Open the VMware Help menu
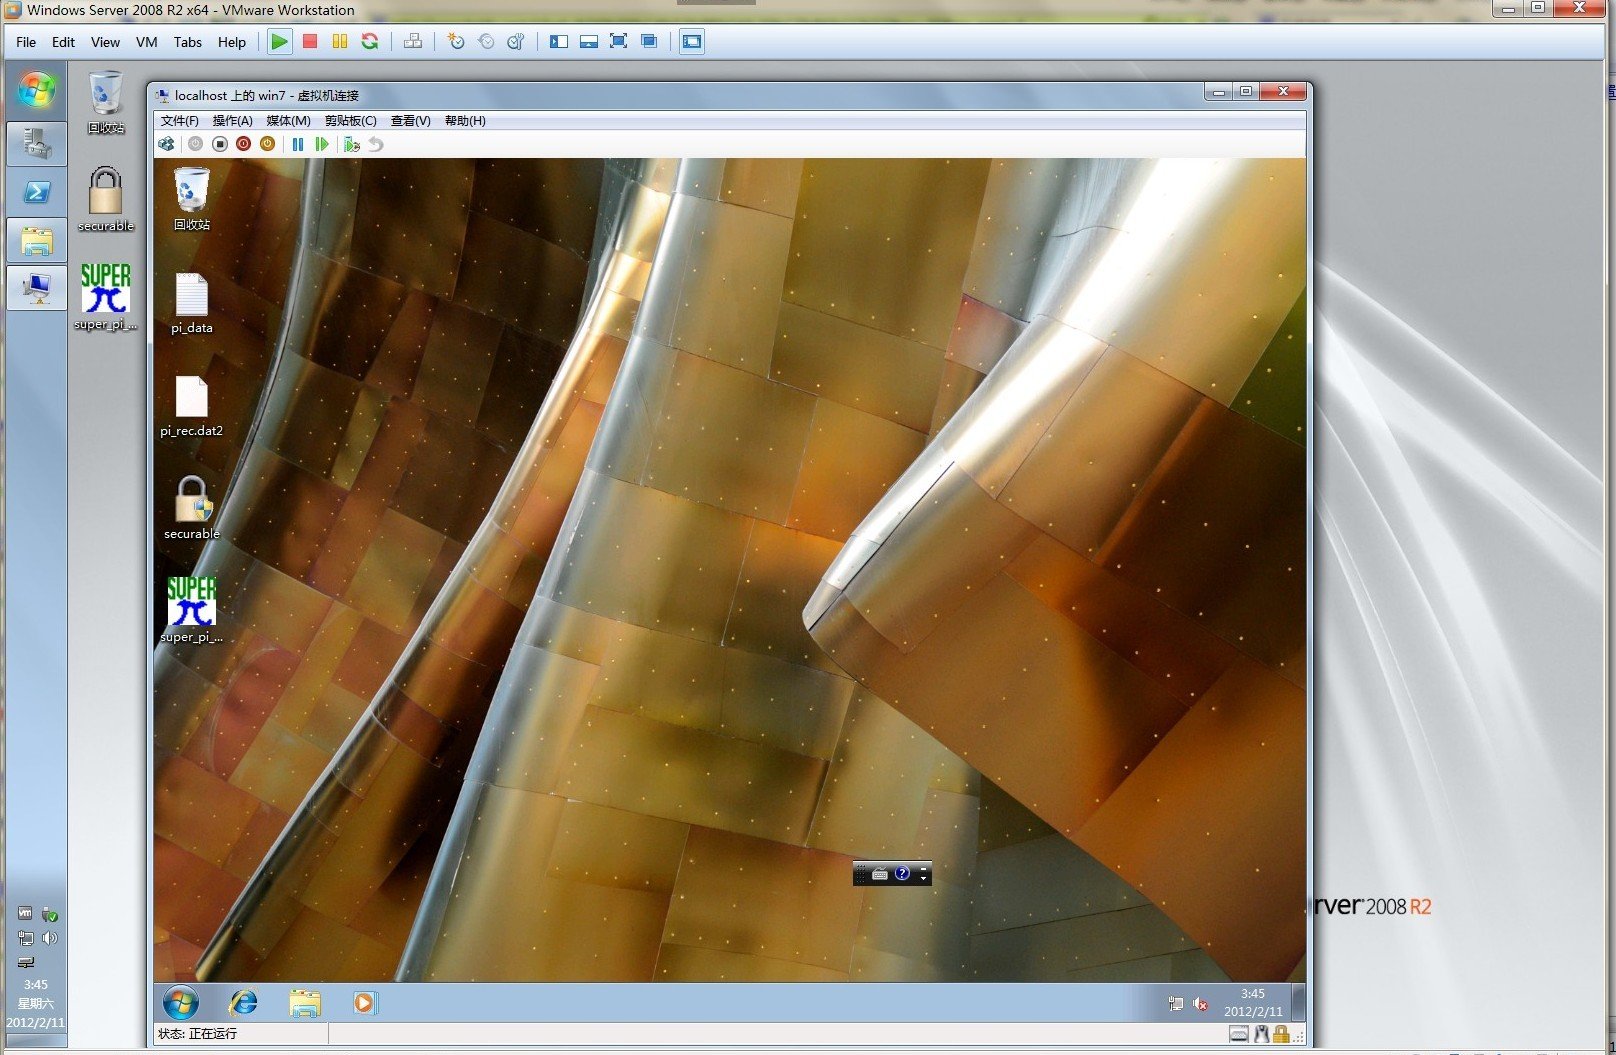Image resolution: width=1616 pixels, height=1055 pixels. 232,42
